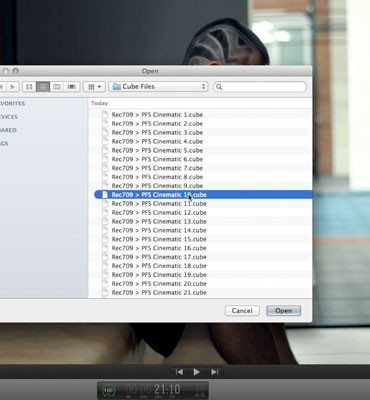
Task: Switch to column view in Open dialog
Action: [x=57, y=87]
